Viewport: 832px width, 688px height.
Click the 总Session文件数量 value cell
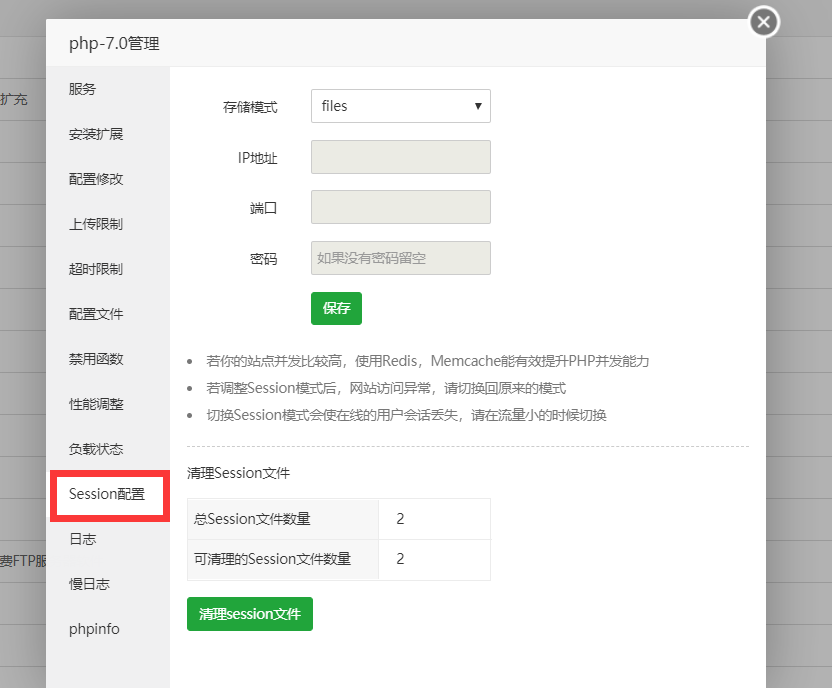click(435, 519)
